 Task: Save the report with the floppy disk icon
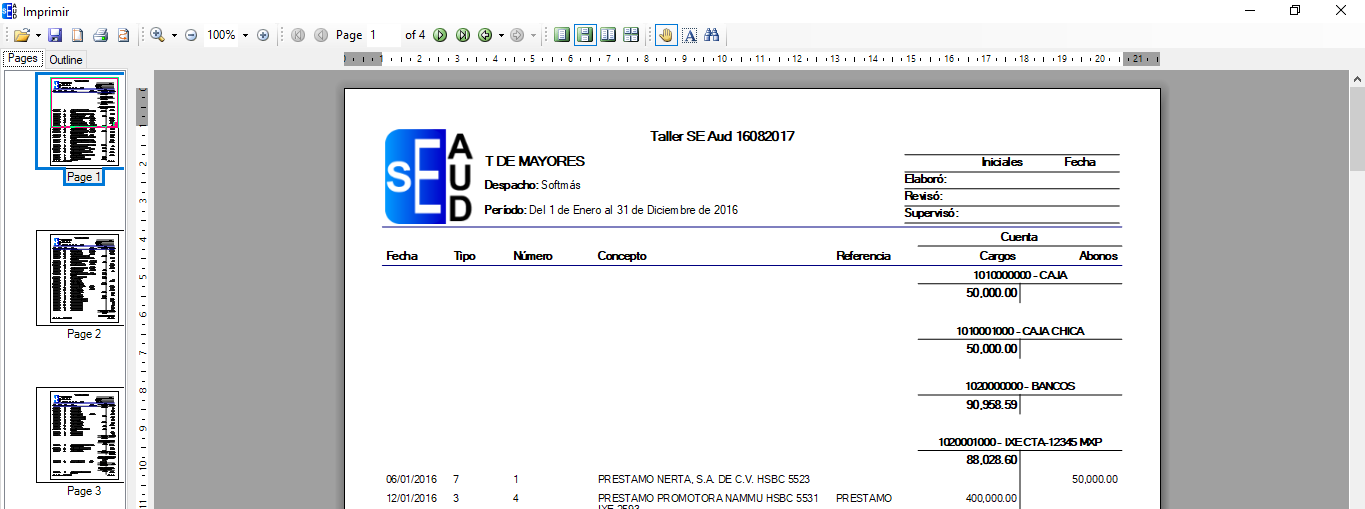point(56,35)
